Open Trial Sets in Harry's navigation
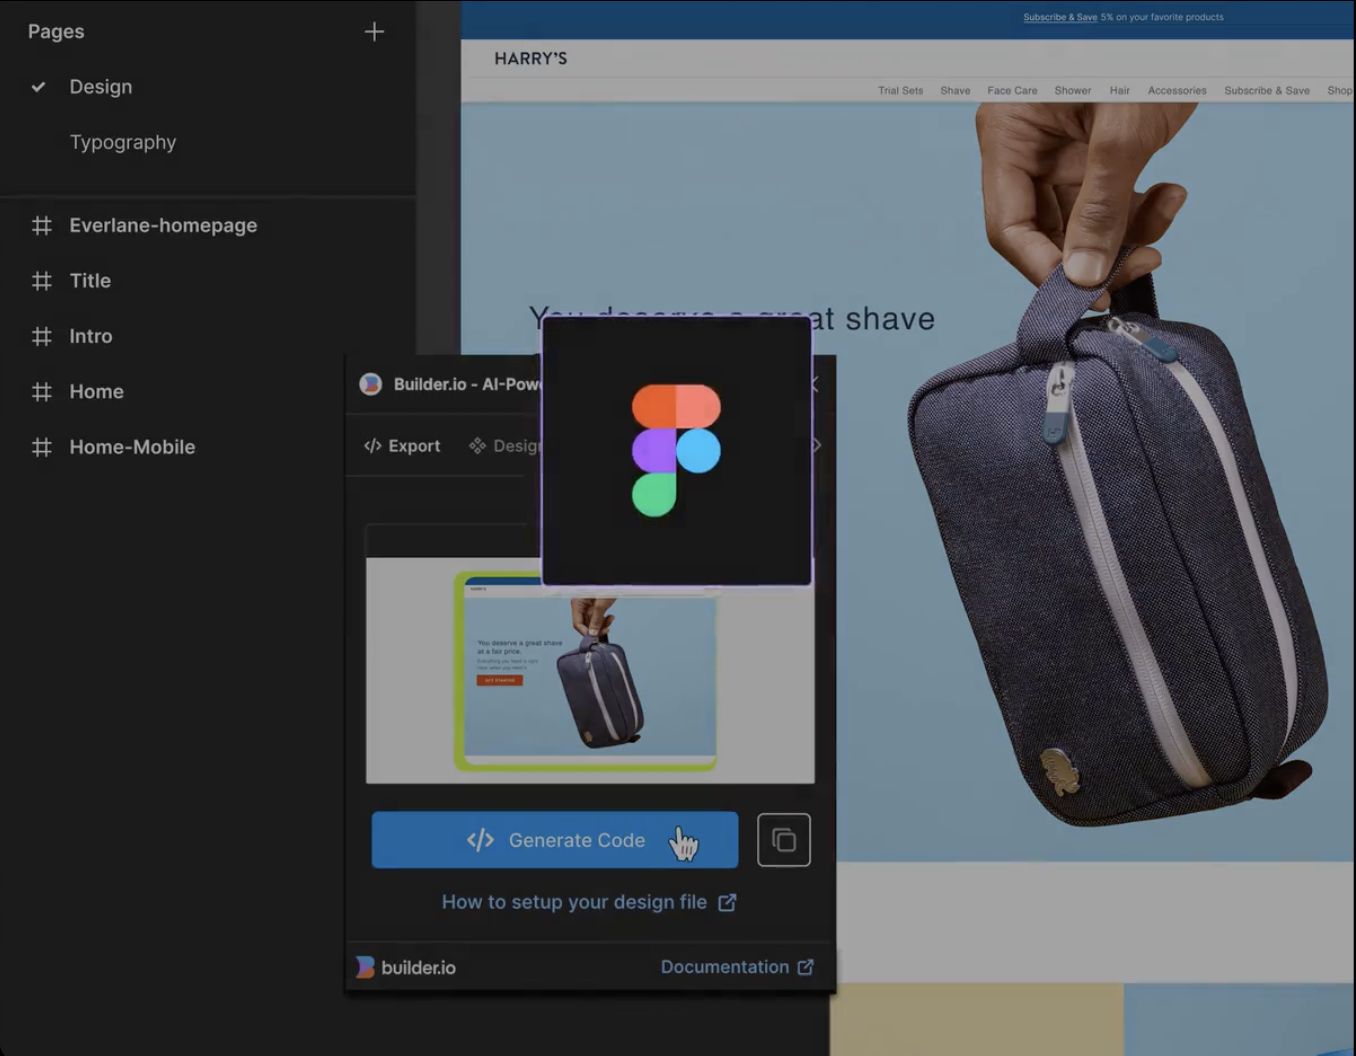Screen dimensions: 1356x1056 pyautogui.click(x=901, y=90)
